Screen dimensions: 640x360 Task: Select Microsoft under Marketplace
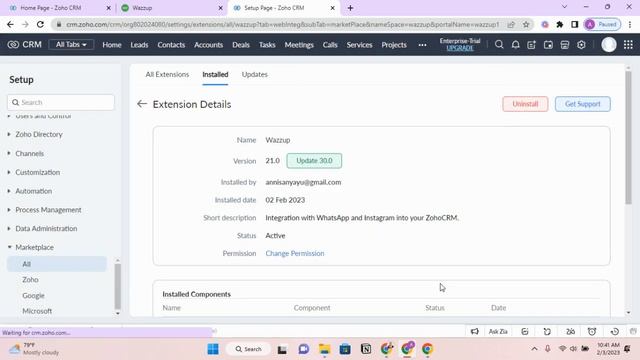tap(37, 311)
